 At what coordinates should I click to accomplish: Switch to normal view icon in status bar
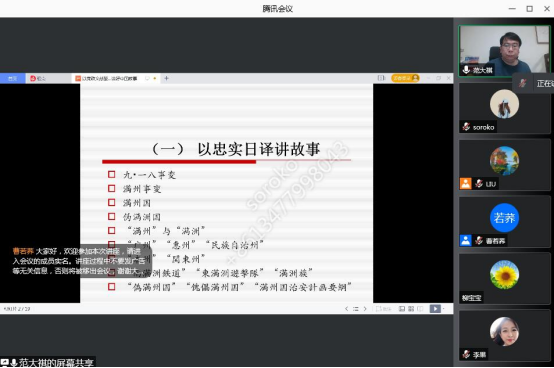(x=402, y=309)
